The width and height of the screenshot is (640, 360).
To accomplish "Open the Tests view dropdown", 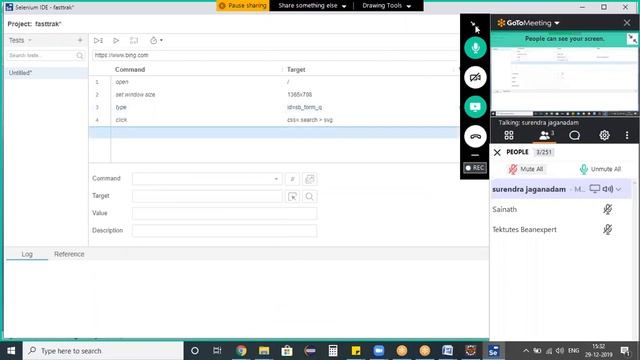I will [20, 40].
